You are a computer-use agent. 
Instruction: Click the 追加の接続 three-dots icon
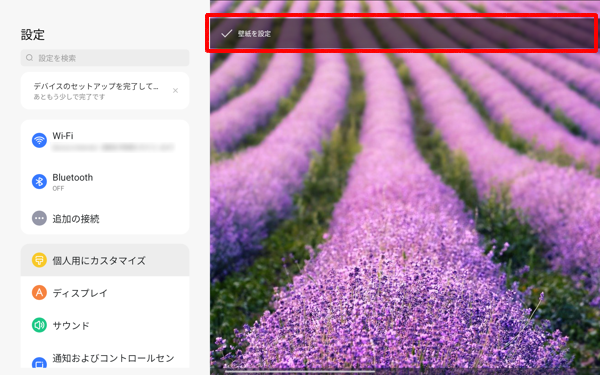tap(39, 218)
